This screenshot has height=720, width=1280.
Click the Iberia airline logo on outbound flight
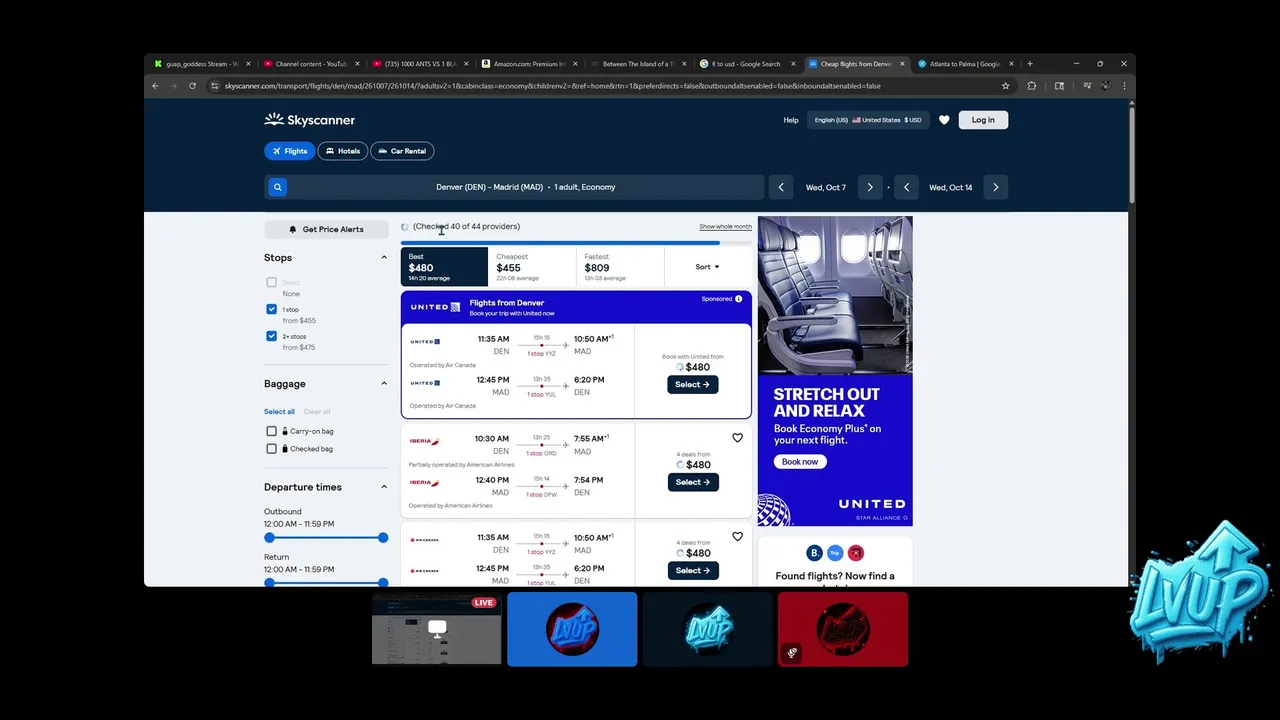(x=424, y=441)
